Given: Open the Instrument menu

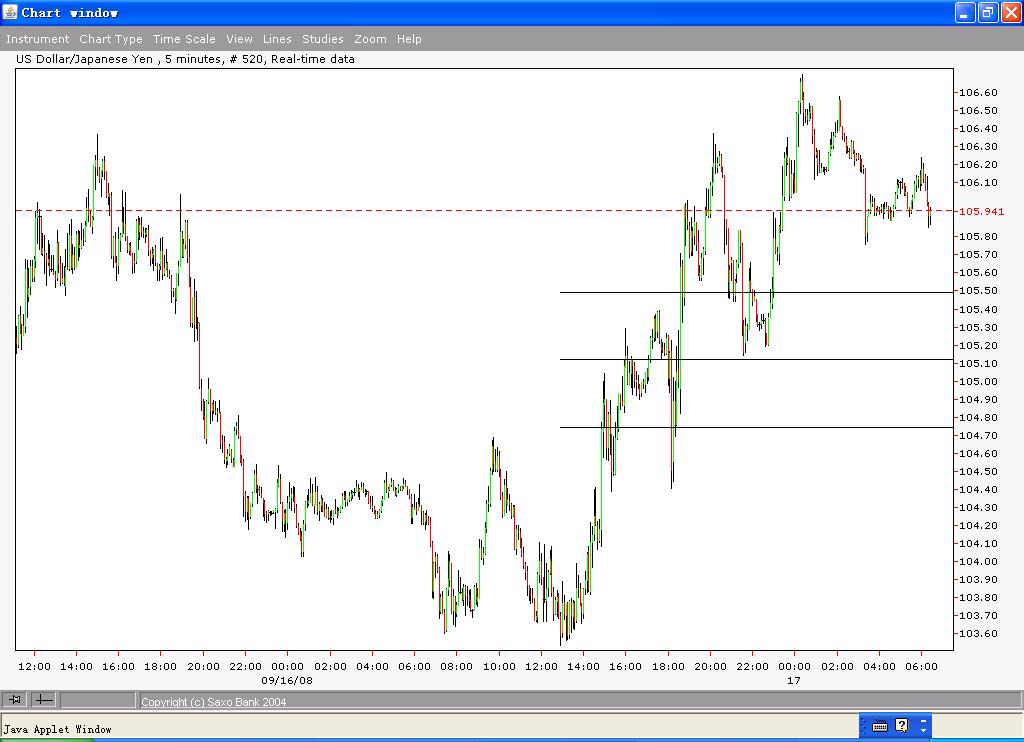Looking at the screenshot, I should (37, 39).
